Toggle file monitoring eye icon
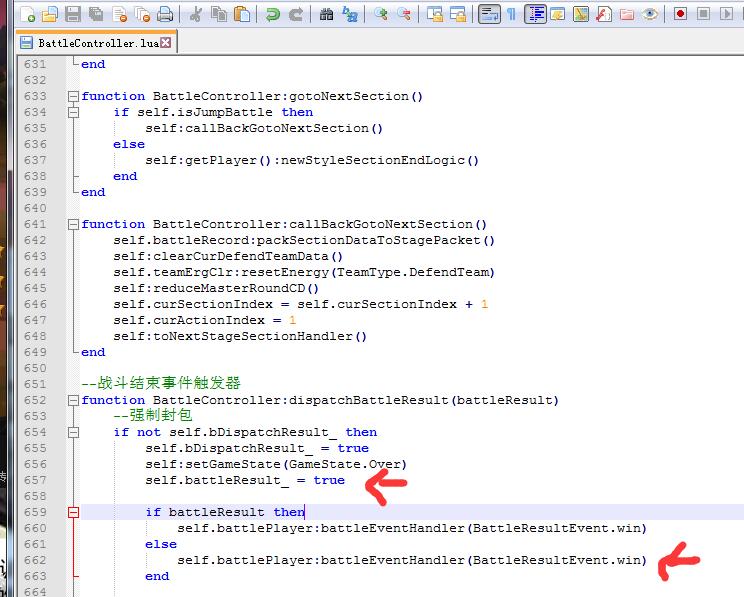Screen dimensions: 744x597 coord(650,14)
